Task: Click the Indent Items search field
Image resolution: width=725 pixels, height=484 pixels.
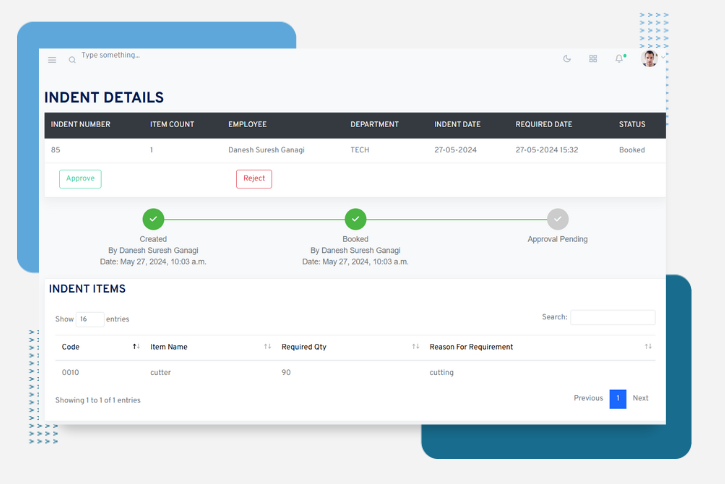Action: (612, 317)
